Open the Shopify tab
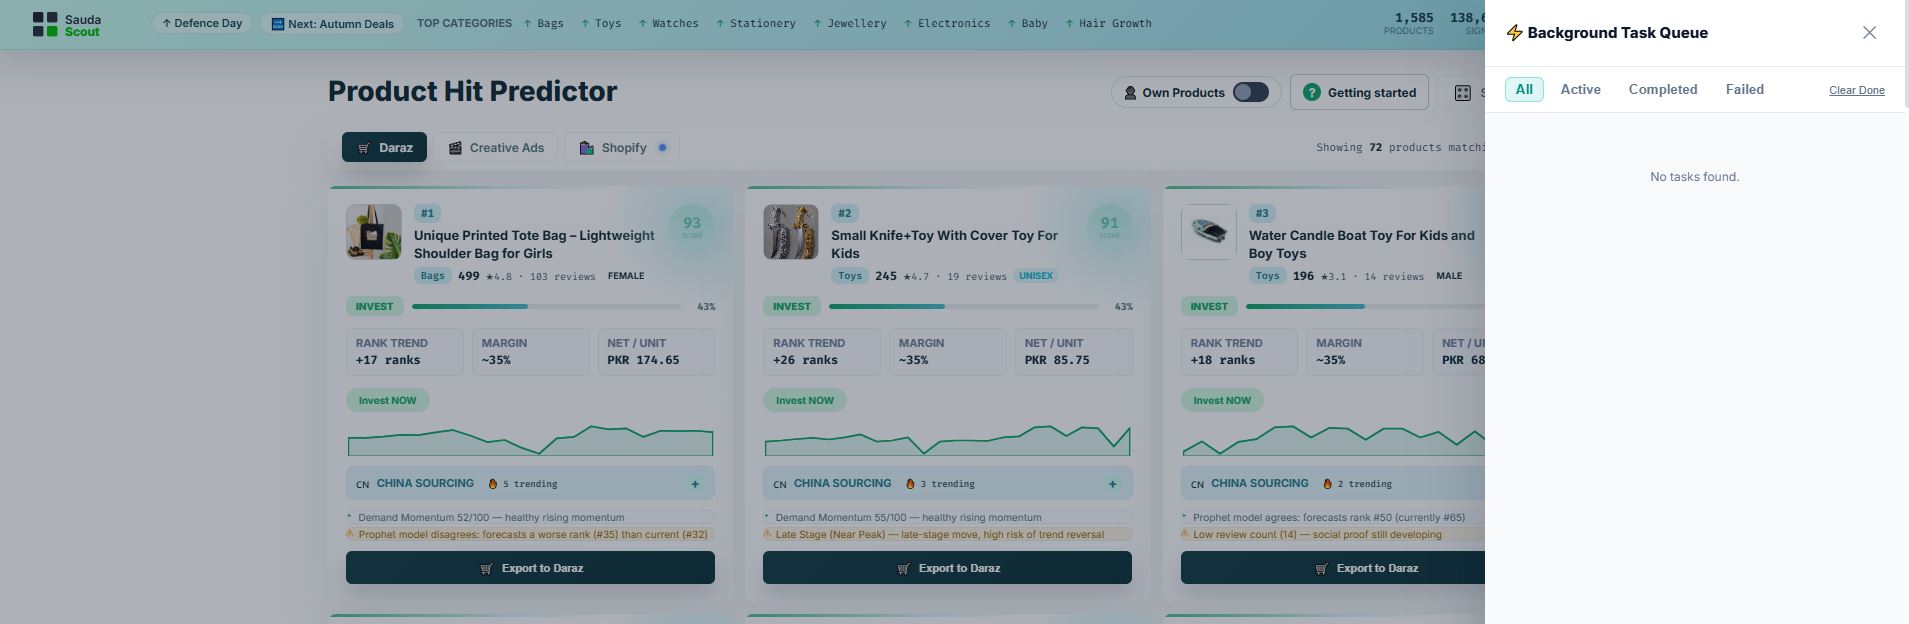The width and height of the screenshot is (1909, 624). coord(622,147)
